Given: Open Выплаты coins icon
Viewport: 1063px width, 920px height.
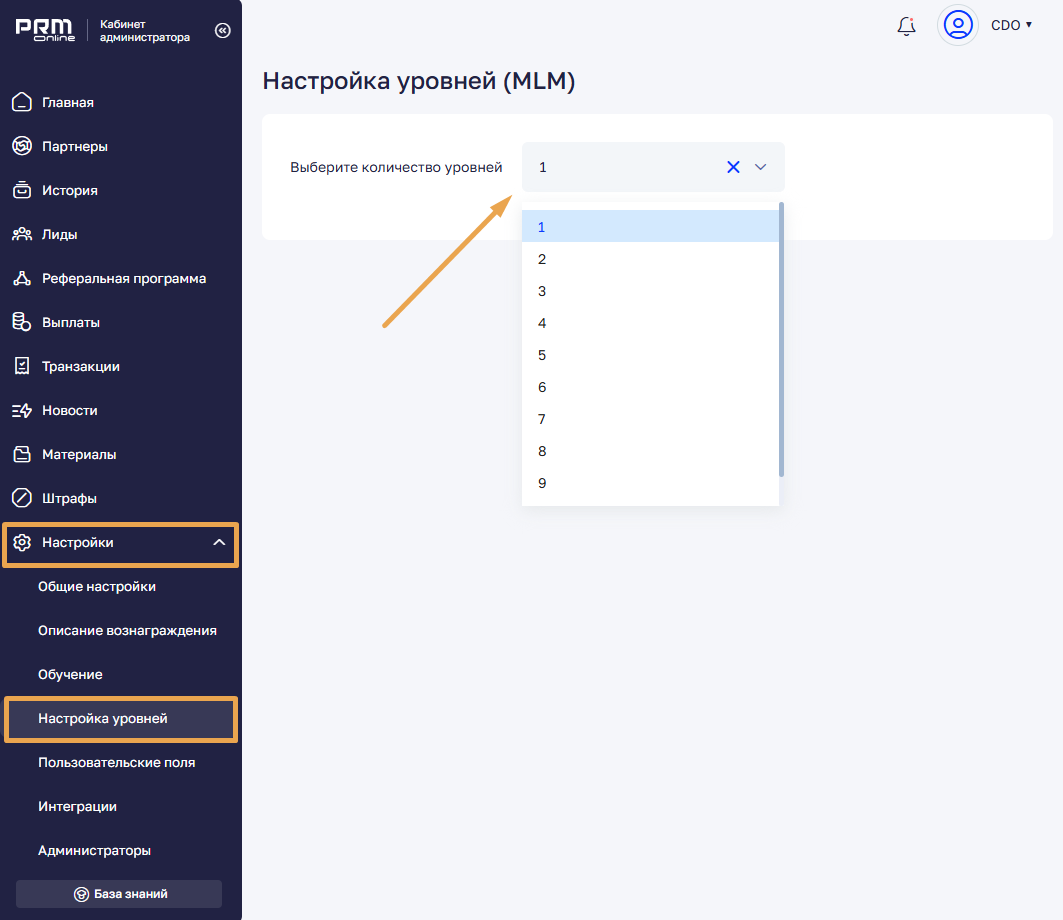Looking at the screenshot, I should coord(22,322).
